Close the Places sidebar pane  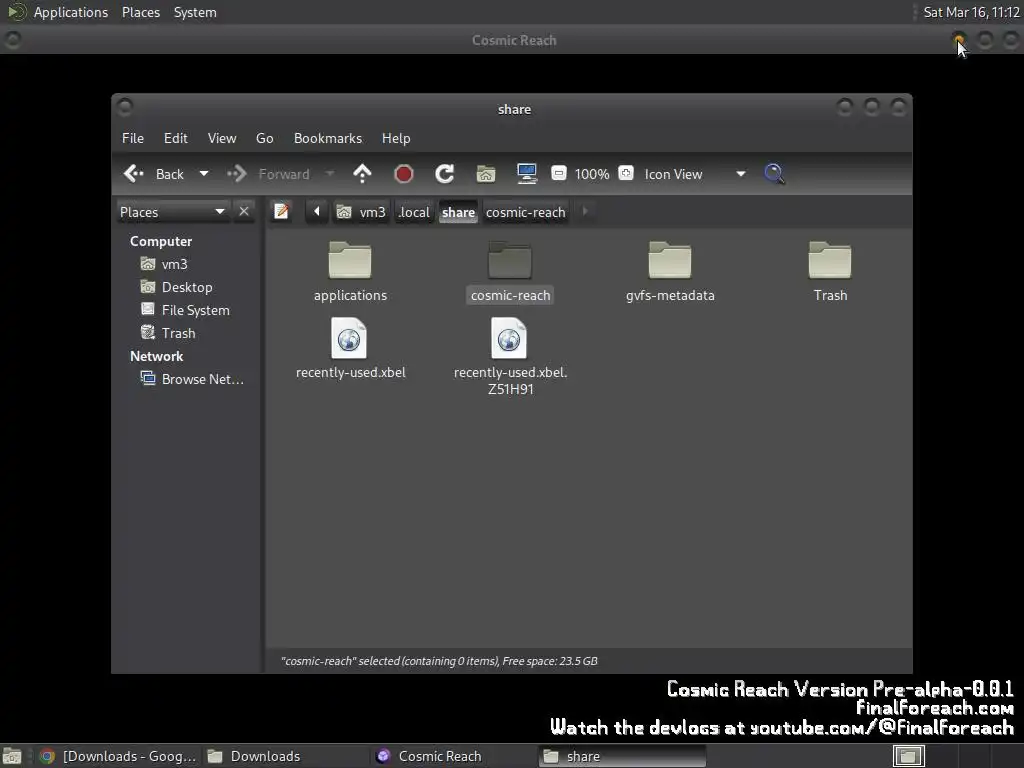(x=244, y=212)
